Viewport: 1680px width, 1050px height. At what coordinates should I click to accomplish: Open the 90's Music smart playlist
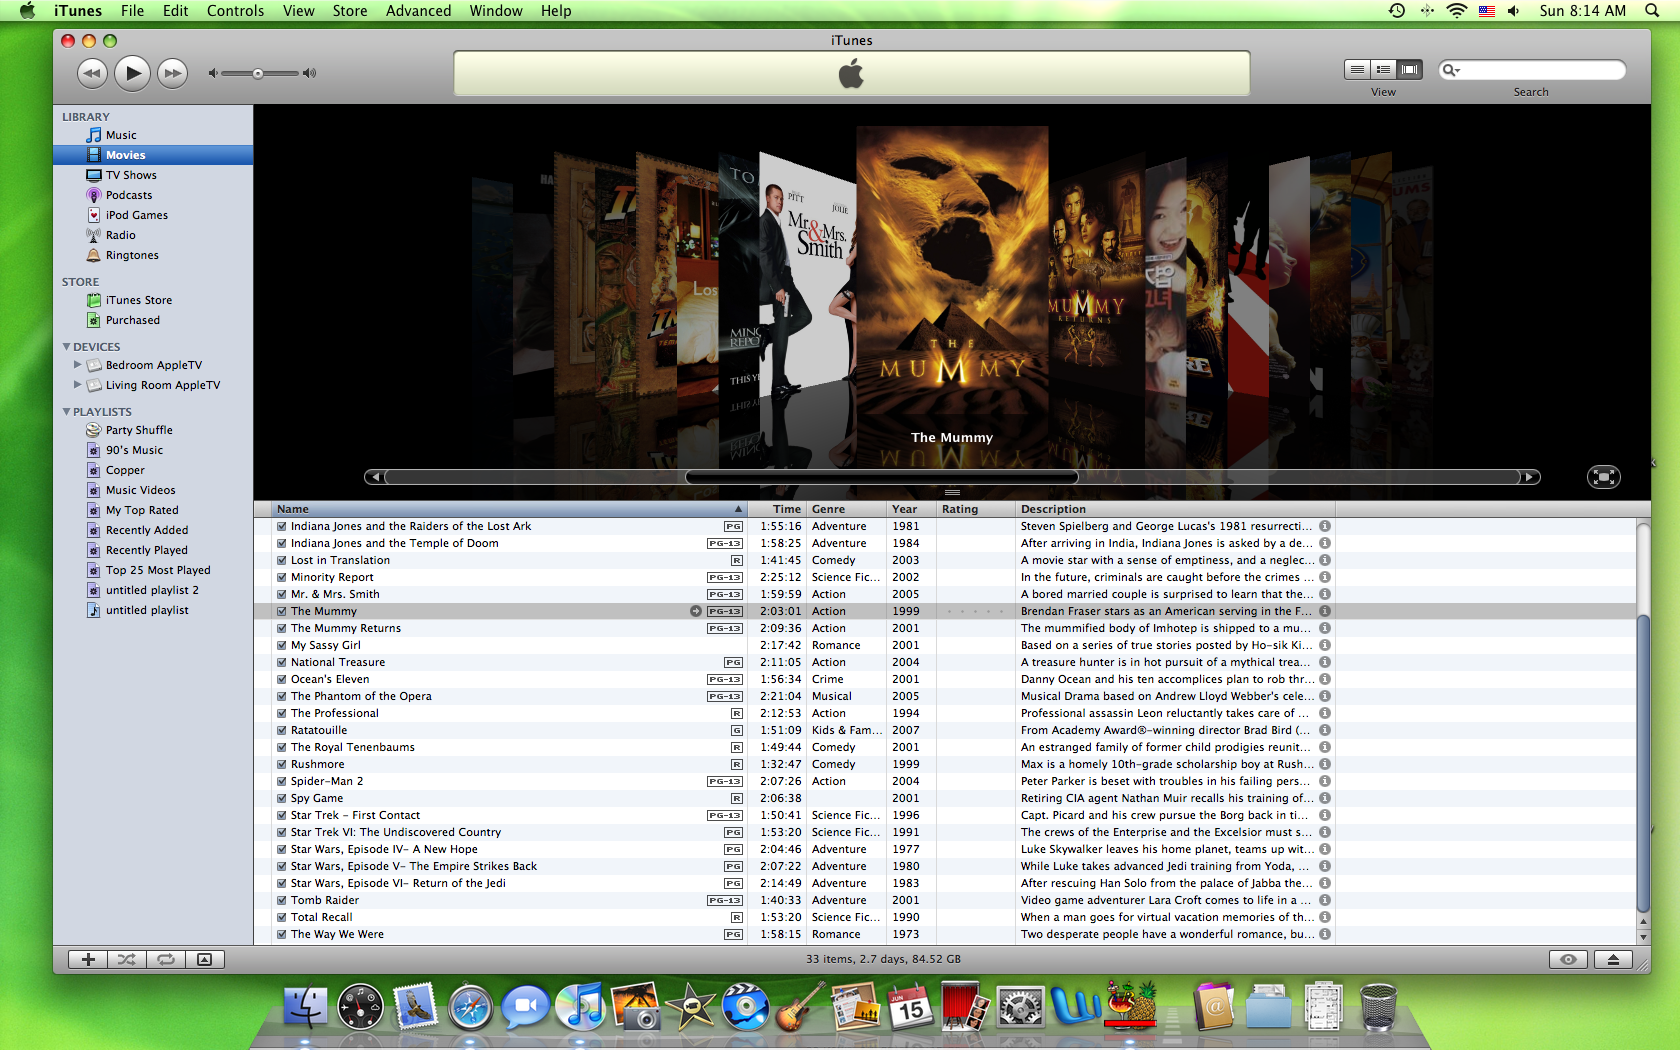[134, 450]
